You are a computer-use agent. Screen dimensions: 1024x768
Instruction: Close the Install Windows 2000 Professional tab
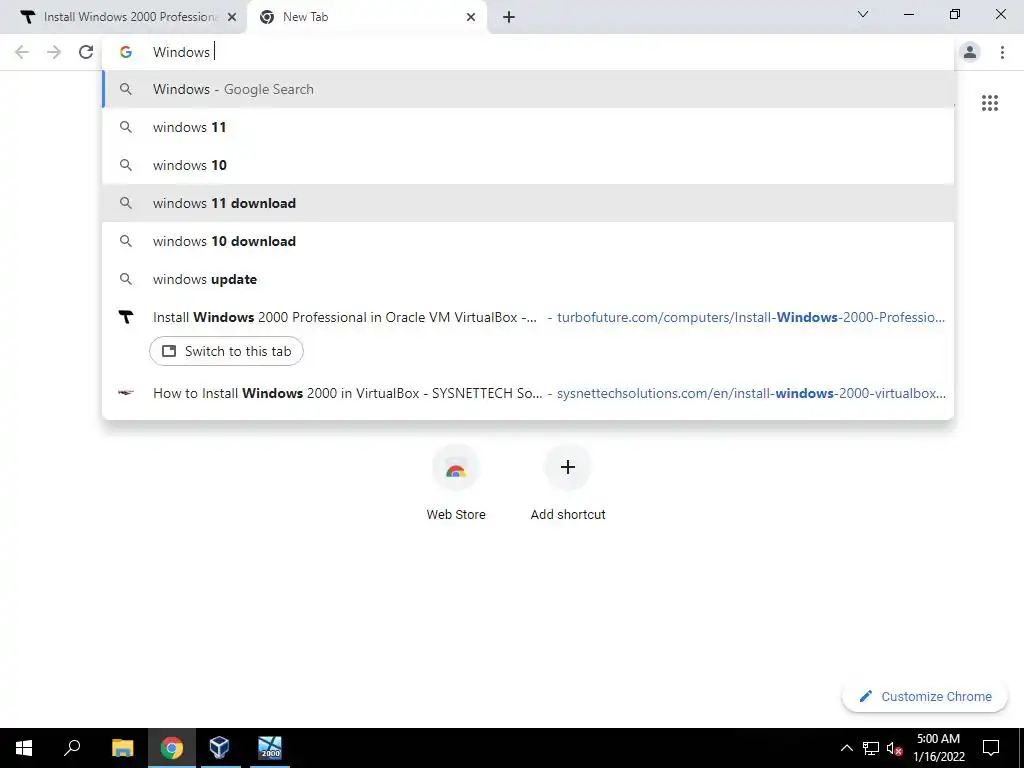pyautogui.click(x=232, y=17)
